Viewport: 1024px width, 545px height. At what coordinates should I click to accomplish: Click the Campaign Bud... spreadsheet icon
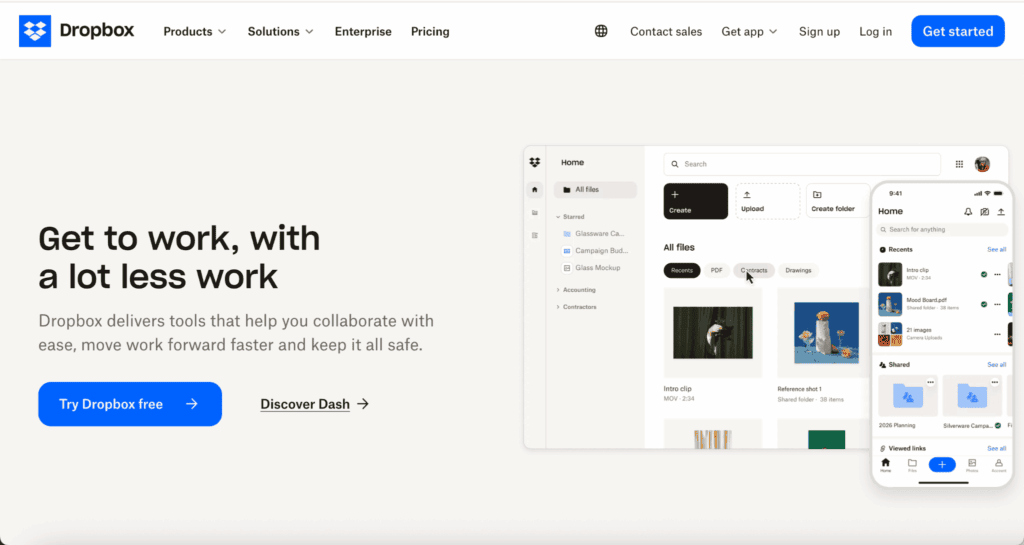pos(567,251)
